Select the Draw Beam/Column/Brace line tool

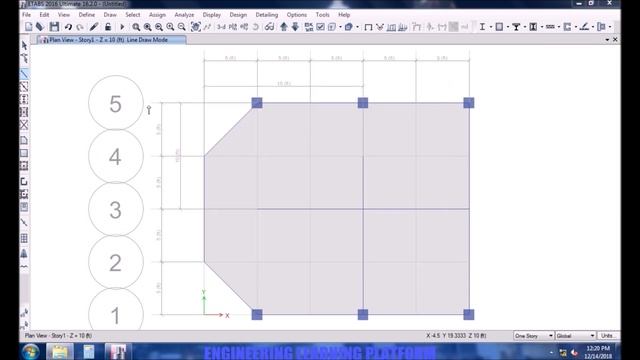24,74
